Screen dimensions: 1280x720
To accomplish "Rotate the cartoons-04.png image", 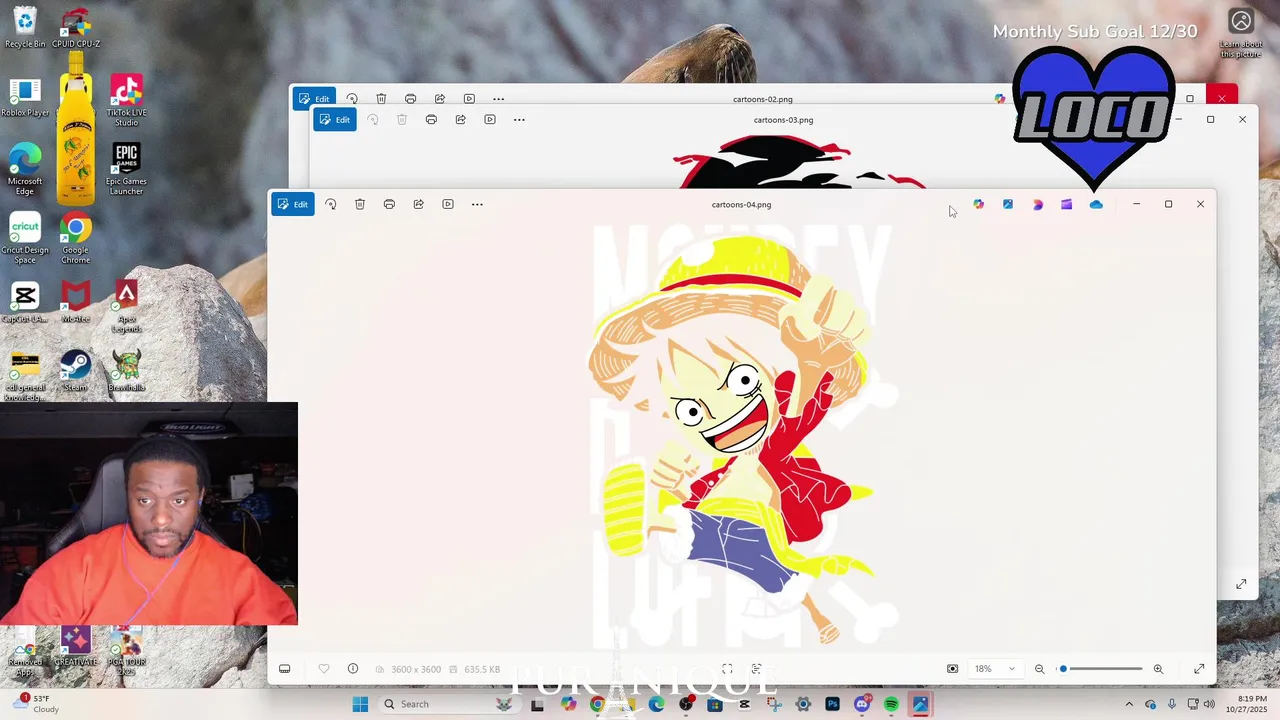I will pyautogui.click(x=331, y=204).
